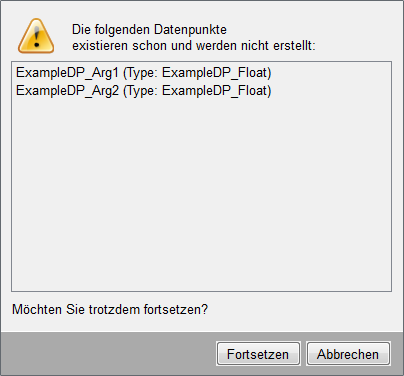Cancel using the Abbrechen button
The height and width of the screenshot is (376, 404).
click(348, 354)
